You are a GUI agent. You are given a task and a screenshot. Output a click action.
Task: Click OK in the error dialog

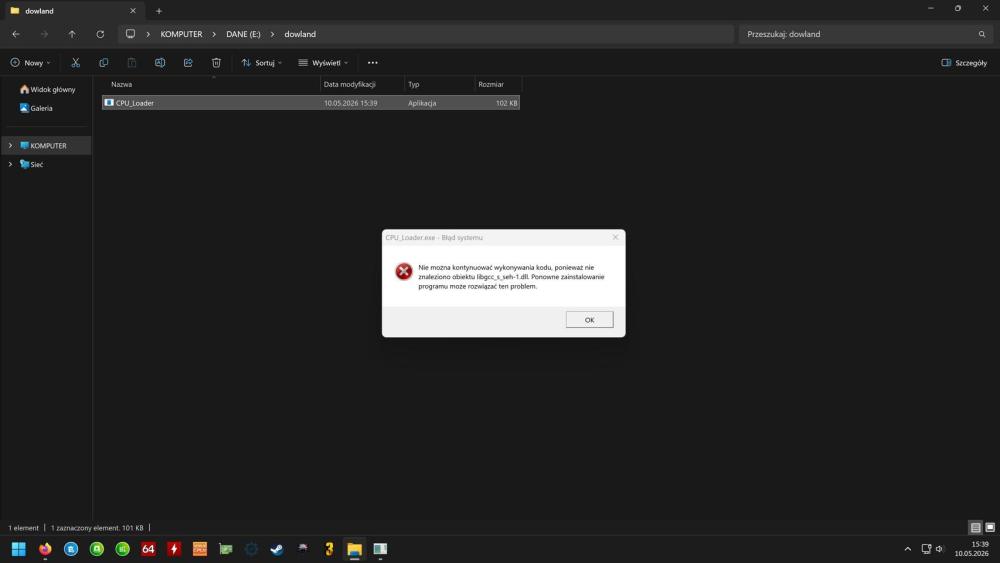click(x=589, y=319)
